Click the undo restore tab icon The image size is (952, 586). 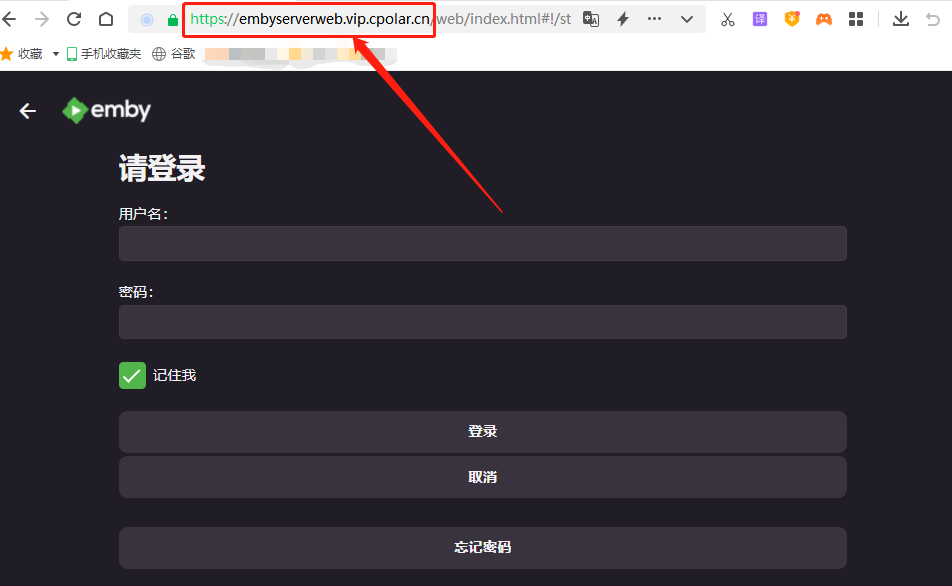933,19
